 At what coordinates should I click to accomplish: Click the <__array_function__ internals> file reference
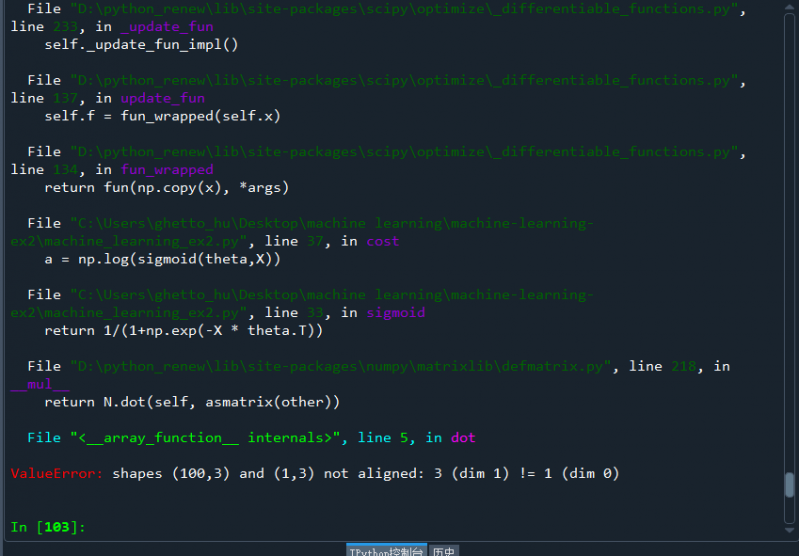pos(208,438)
